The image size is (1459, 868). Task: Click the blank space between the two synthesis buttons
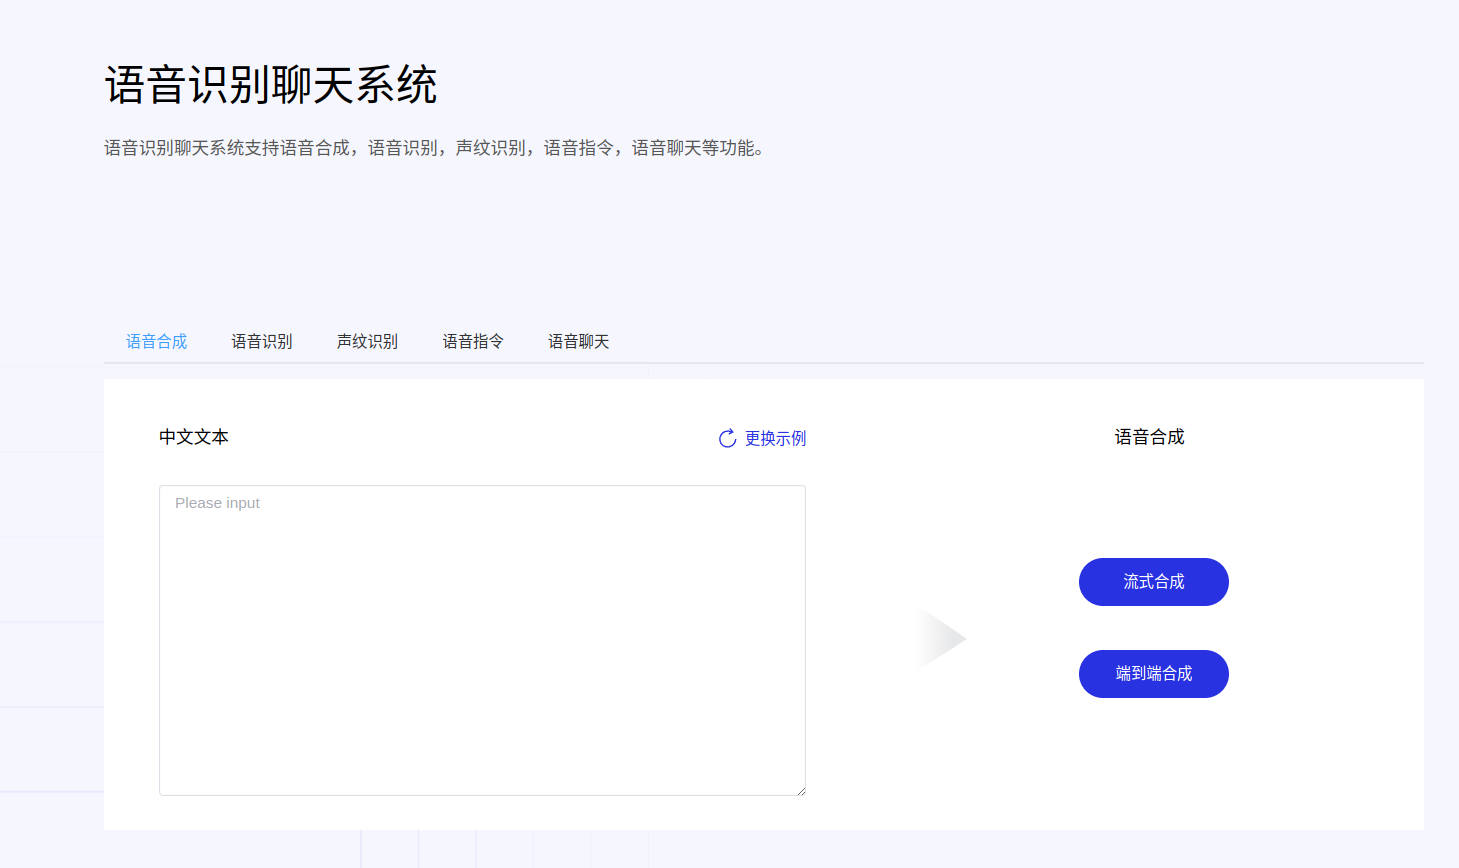pos(1153,628)
